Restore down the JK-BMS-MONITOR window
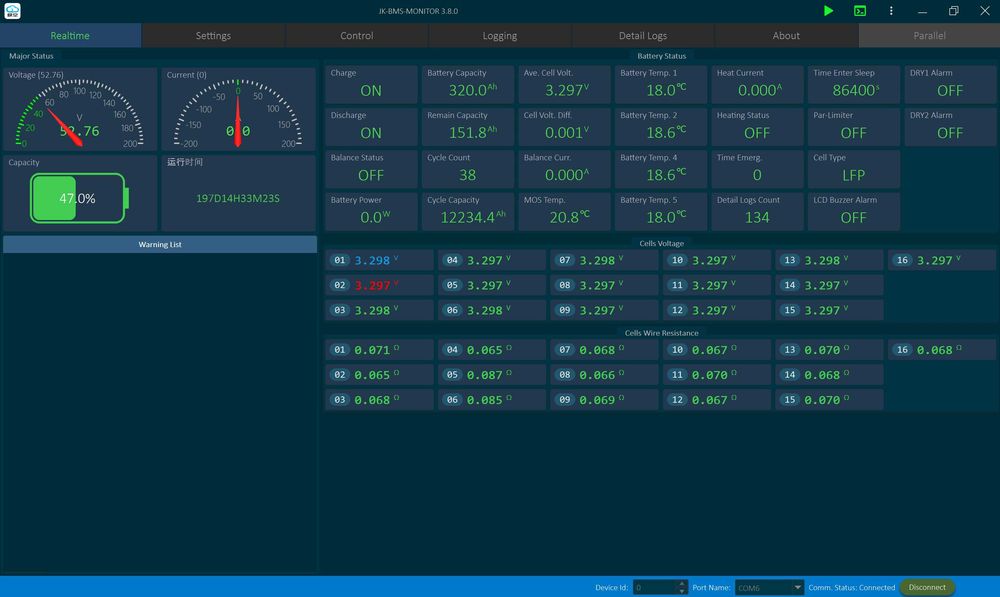The height and width of the screenshot is (597, 1000). [x=953, y=11]
